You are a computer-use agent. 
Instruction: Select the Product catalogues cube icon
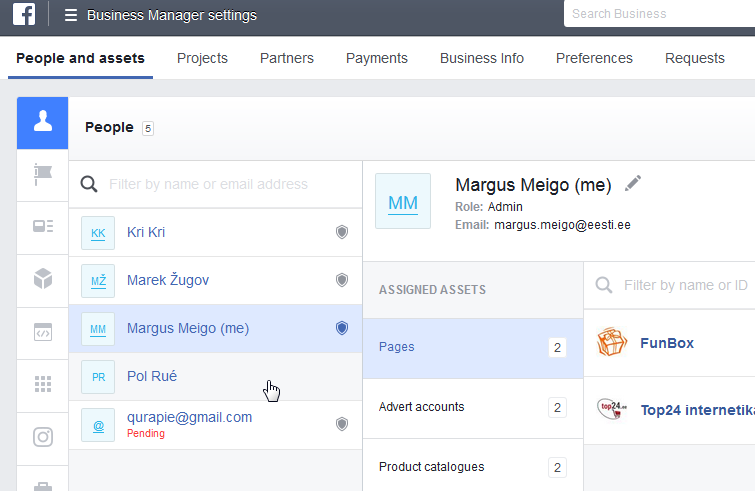pyautogui.click(x=43, y=279)
